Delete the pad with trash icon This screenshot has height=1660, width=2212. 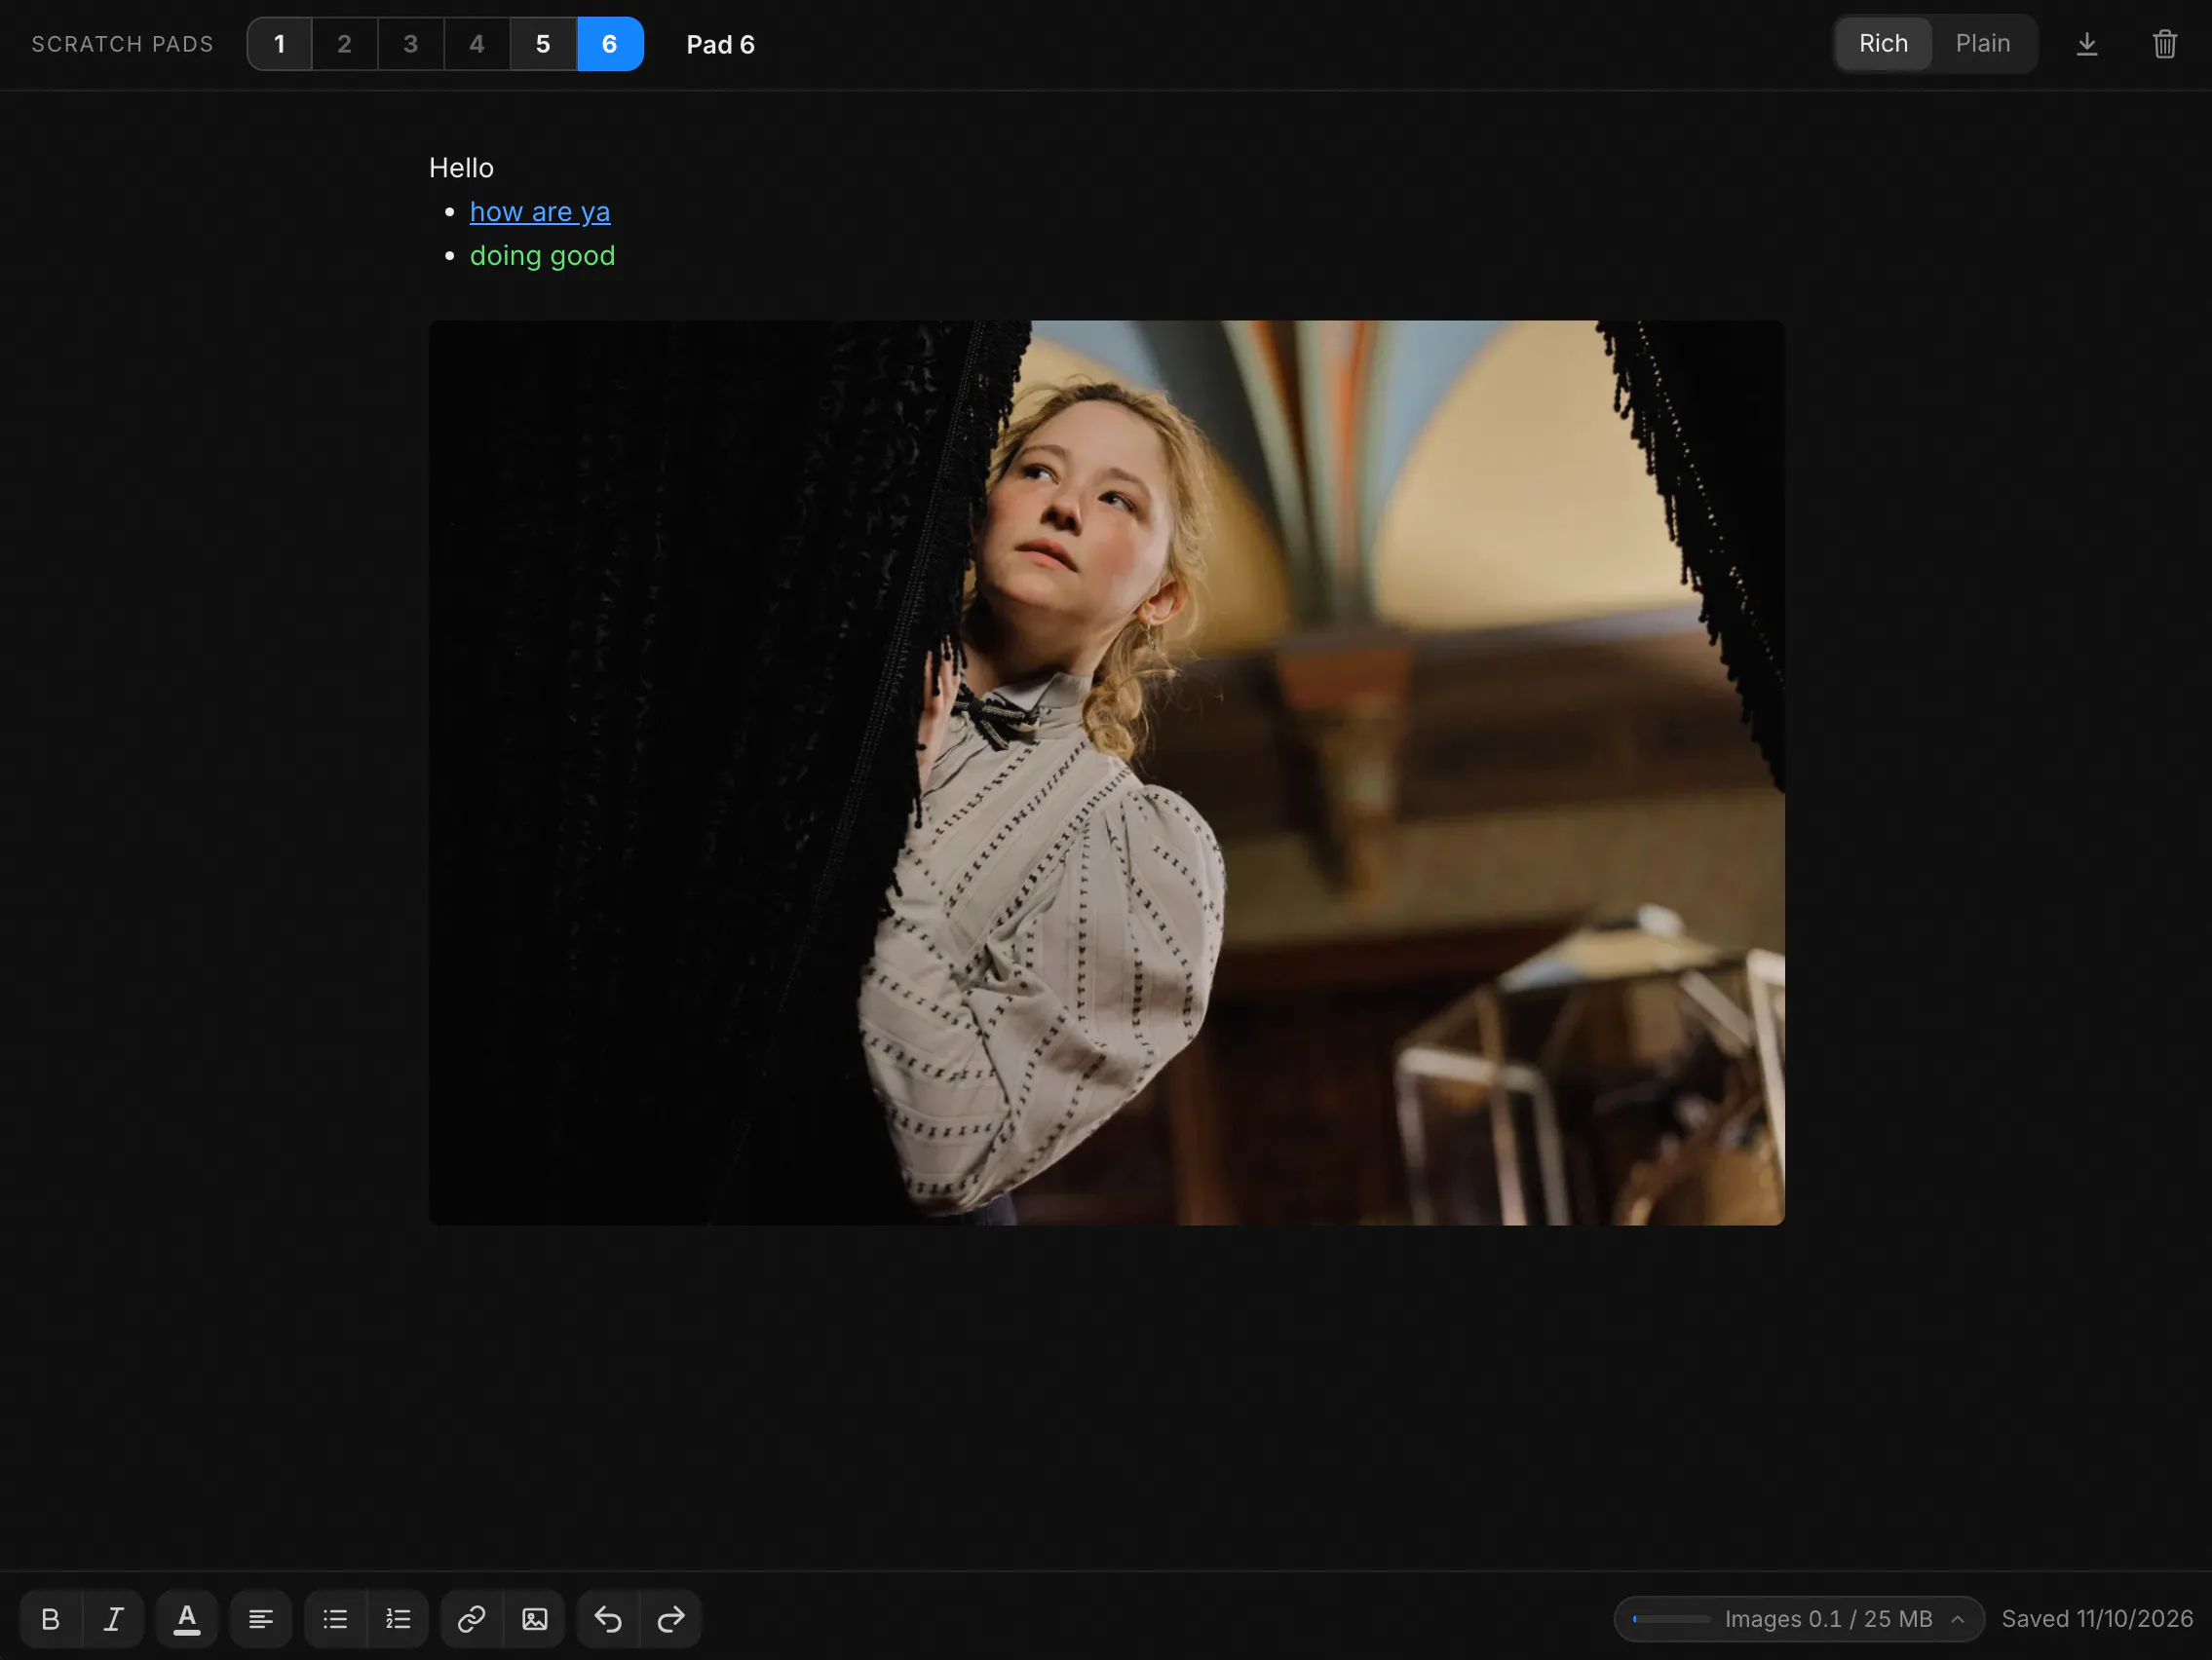pyautogui.click(x=2165, y=44)
